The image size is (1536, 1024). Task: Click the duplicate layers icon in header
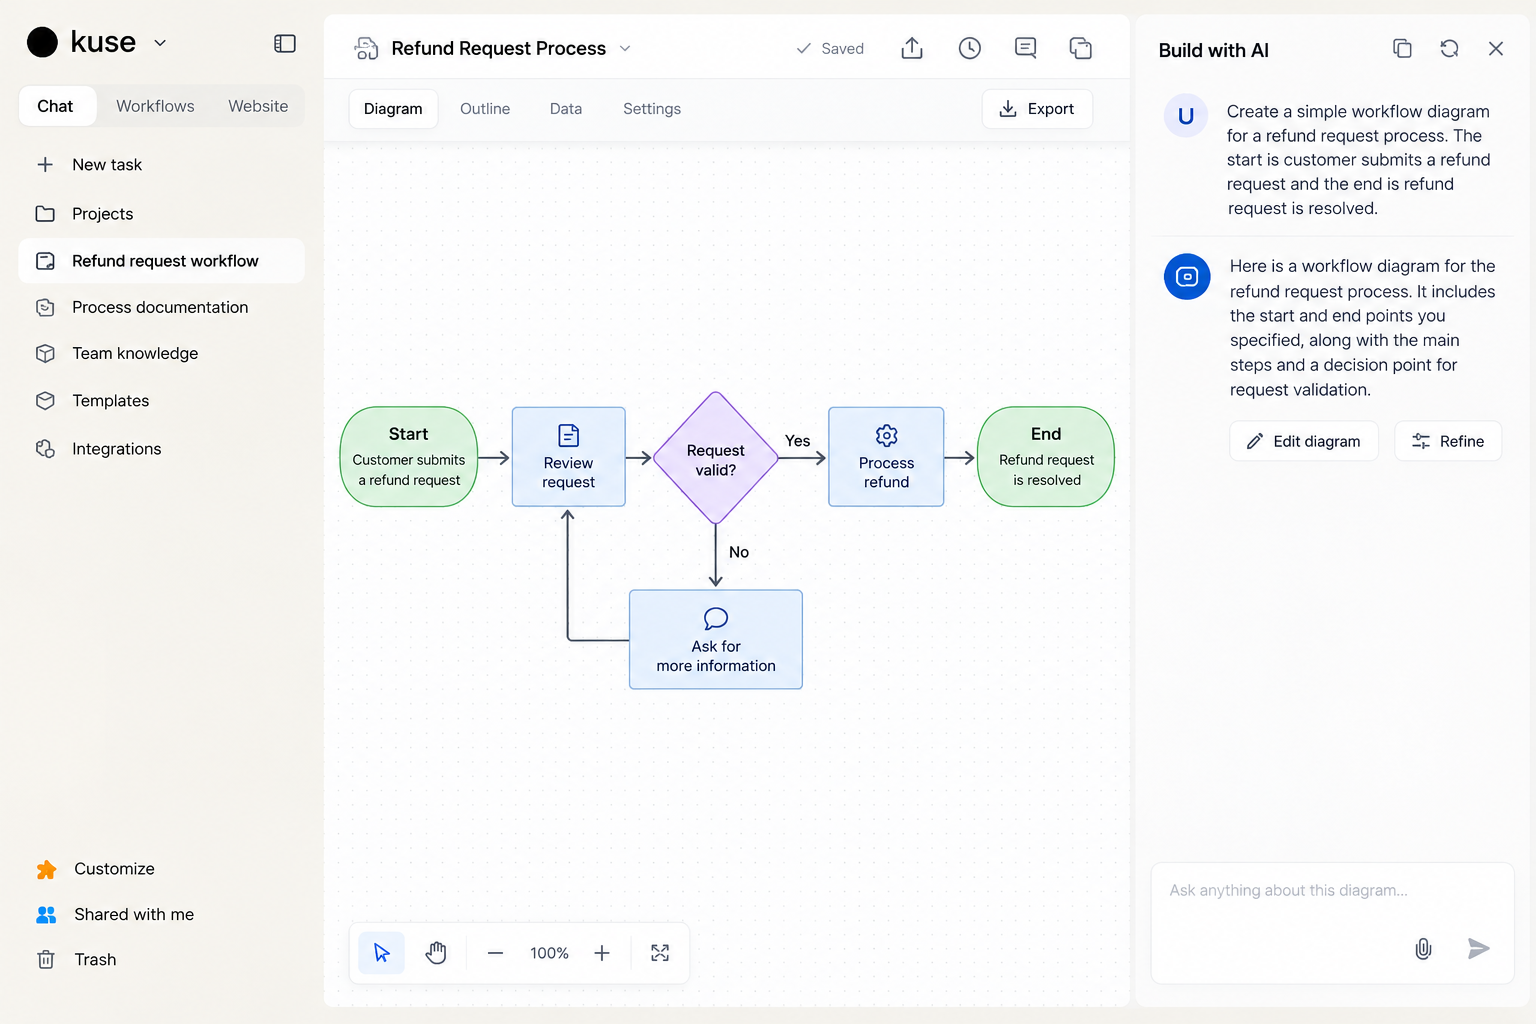pyautogui.click(x=1081, y=48)
